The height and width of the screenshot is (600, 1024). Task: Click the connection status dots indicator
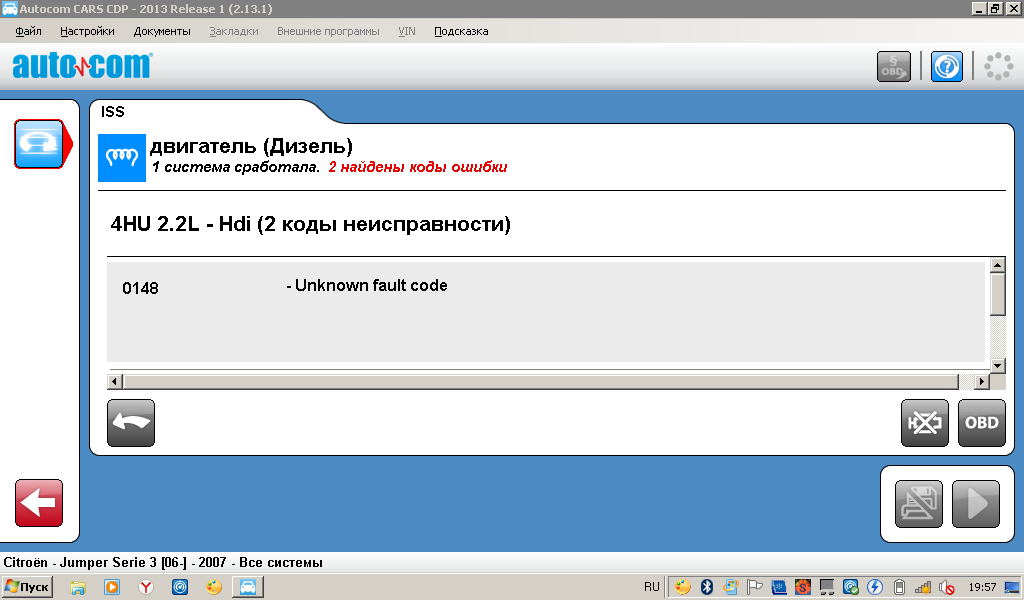(x=999, y=67)
